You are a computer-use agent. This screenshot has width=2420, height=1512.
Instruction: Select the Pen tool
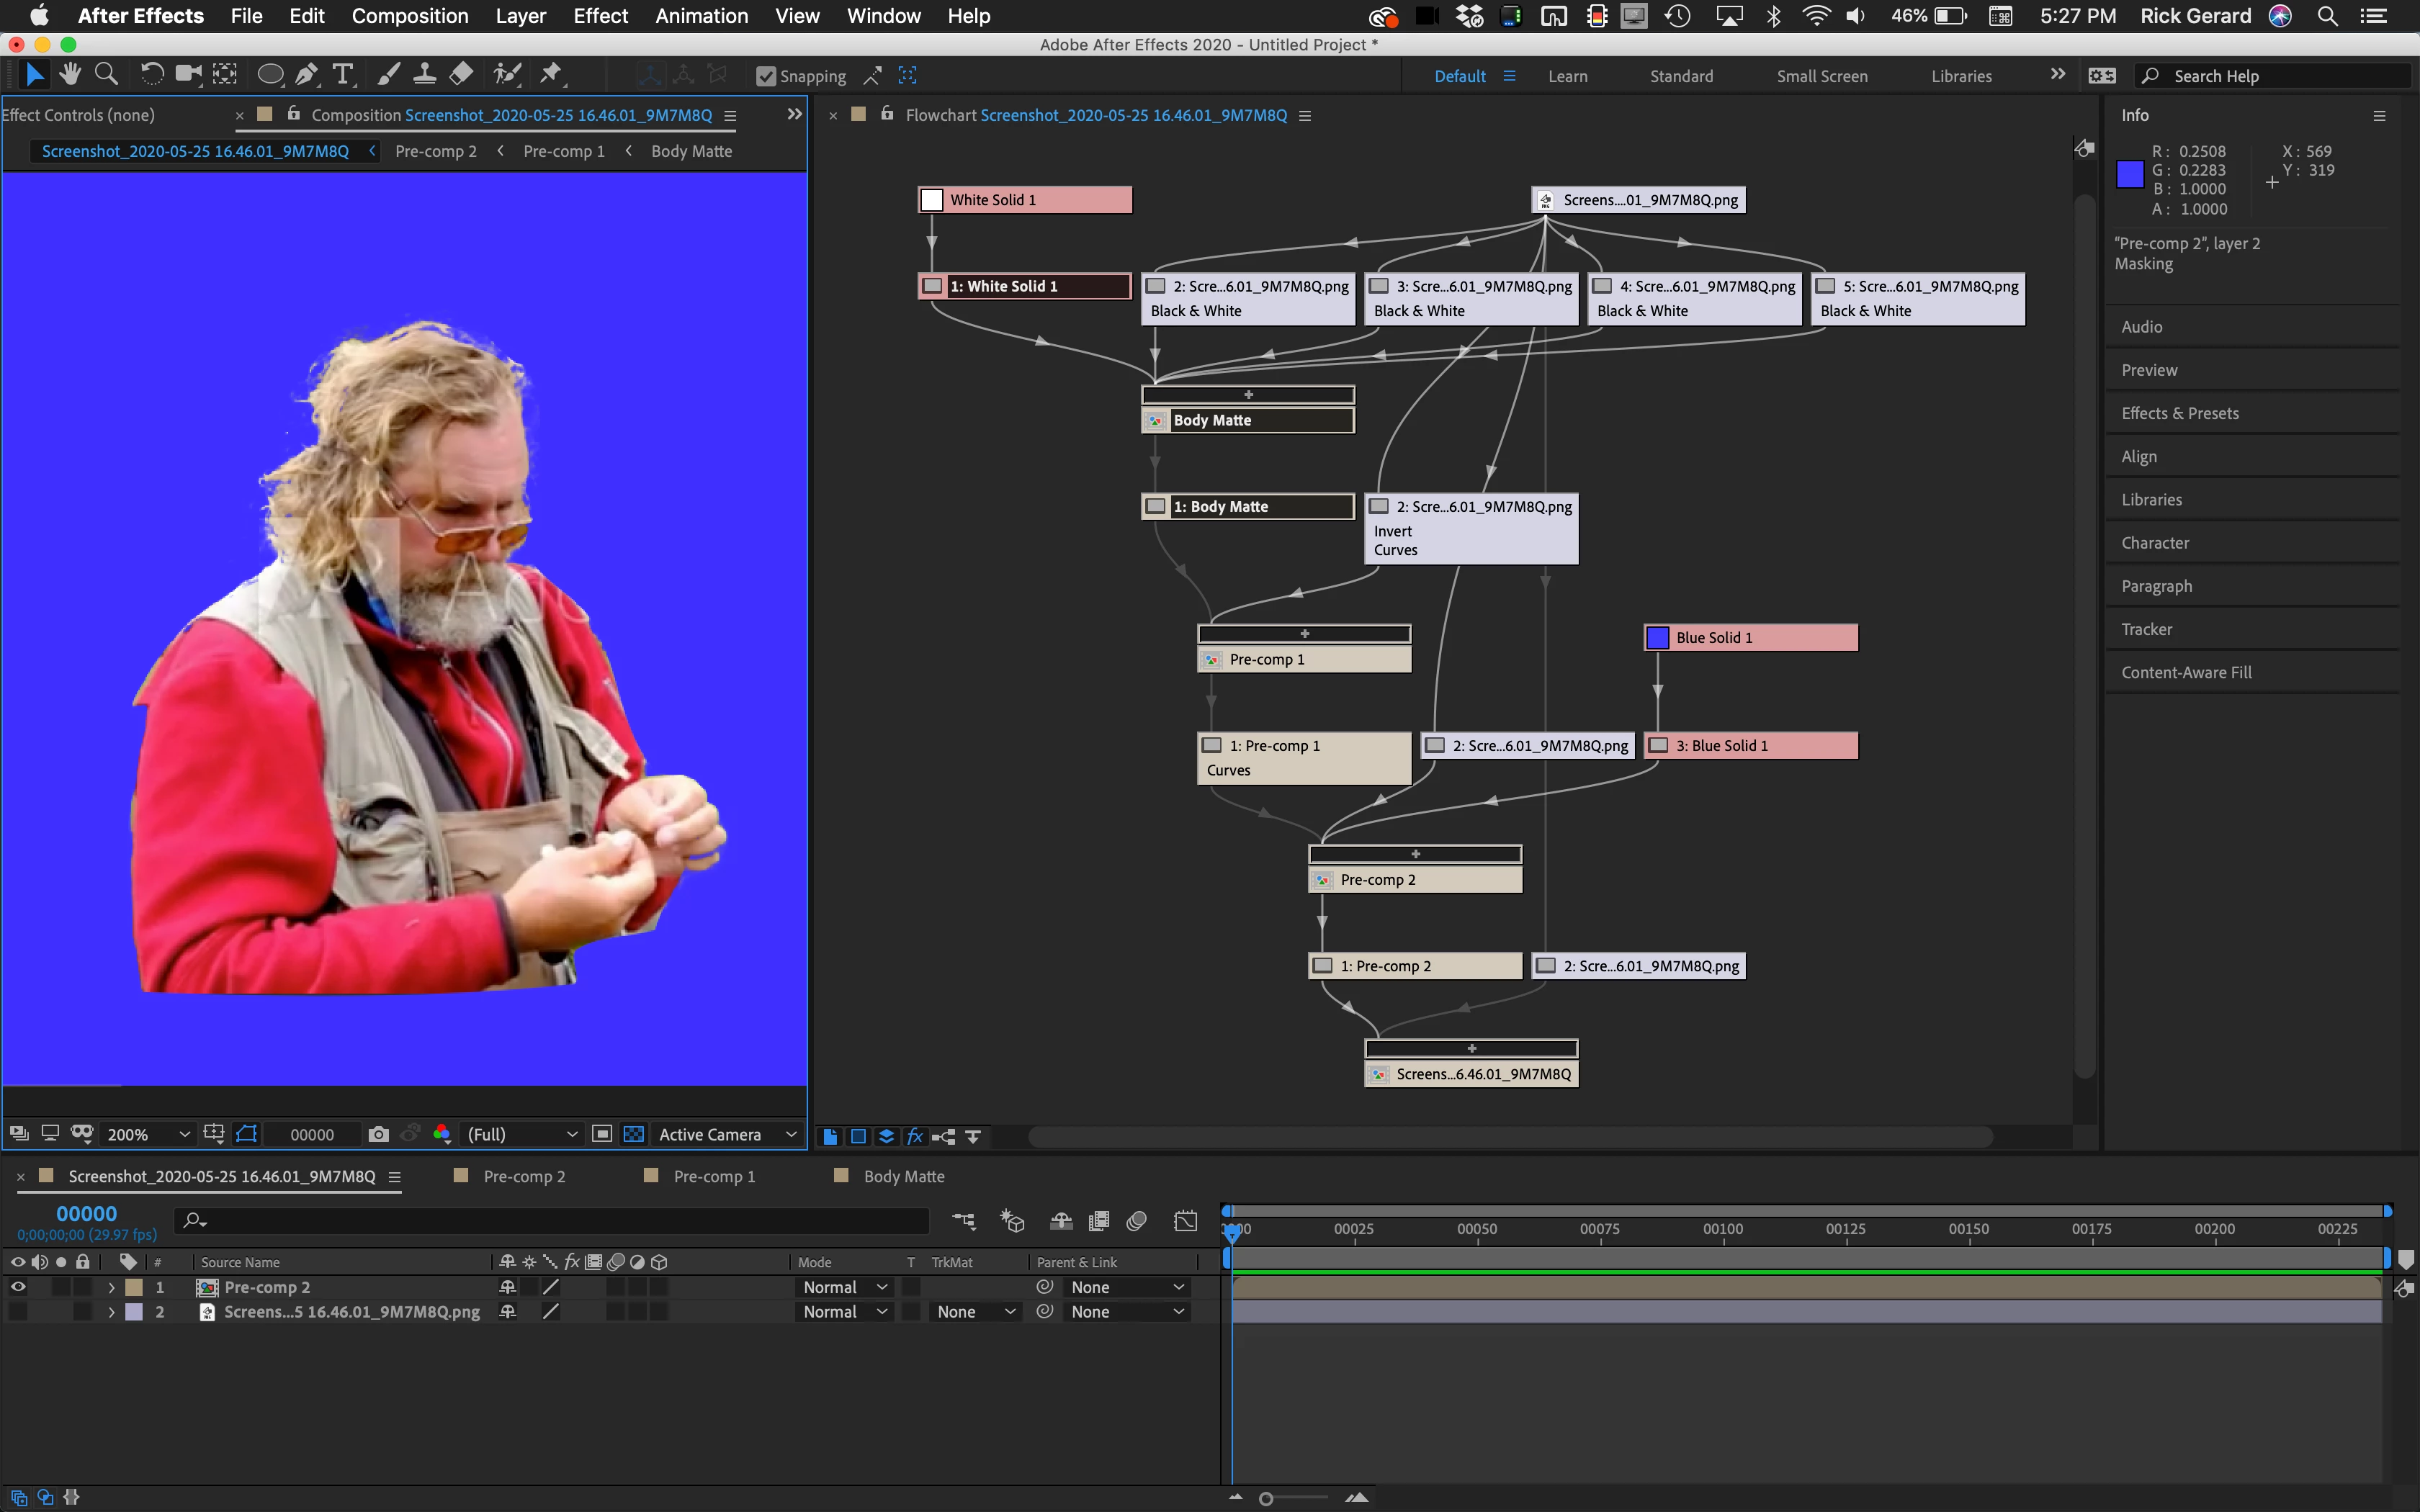pos(307,75)
